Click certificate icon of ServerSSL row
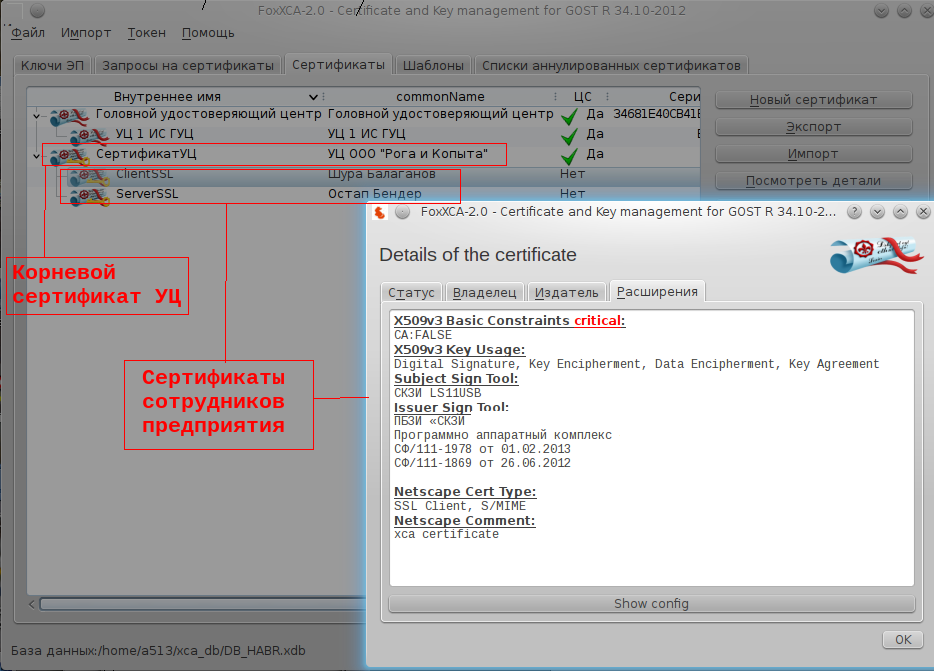The width and height of the screenshot is (934, 671). click(89, 196)
